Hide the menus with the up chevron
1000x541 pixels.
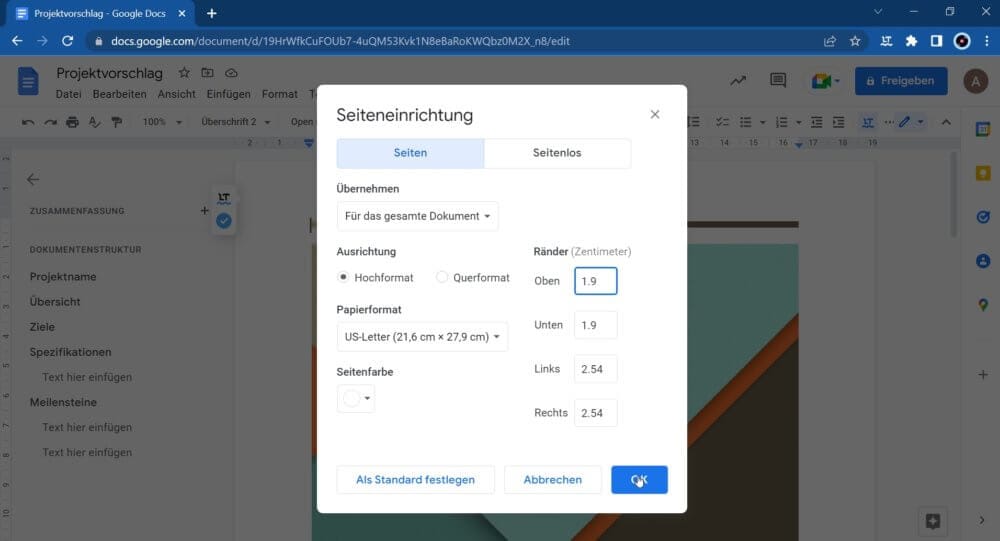946,122
